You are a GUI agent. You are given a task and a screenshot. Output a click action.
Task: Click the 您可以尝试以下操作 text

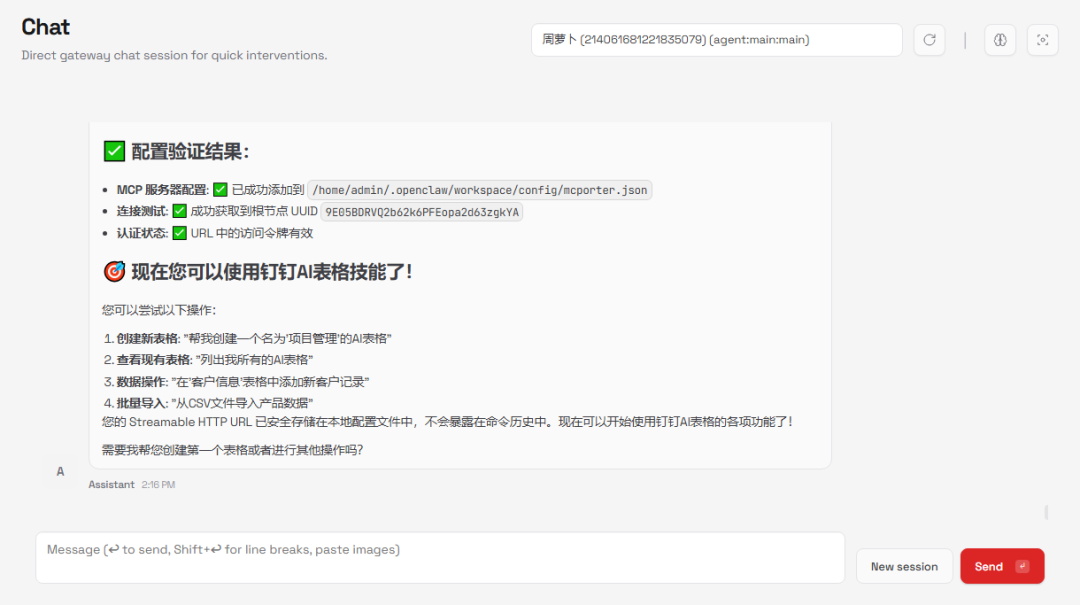click(159, 310)
